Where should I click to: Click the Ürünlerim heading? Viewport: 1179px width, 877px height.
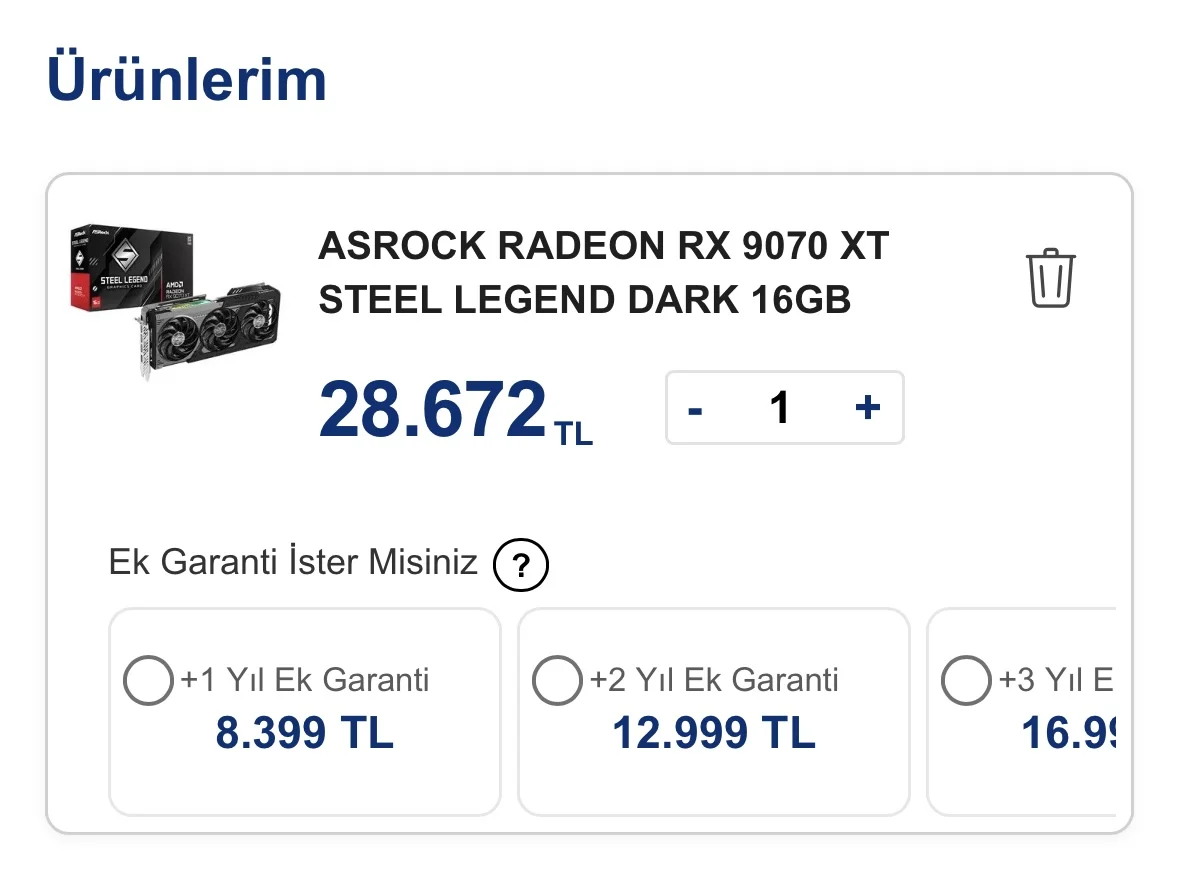[187, 80]
